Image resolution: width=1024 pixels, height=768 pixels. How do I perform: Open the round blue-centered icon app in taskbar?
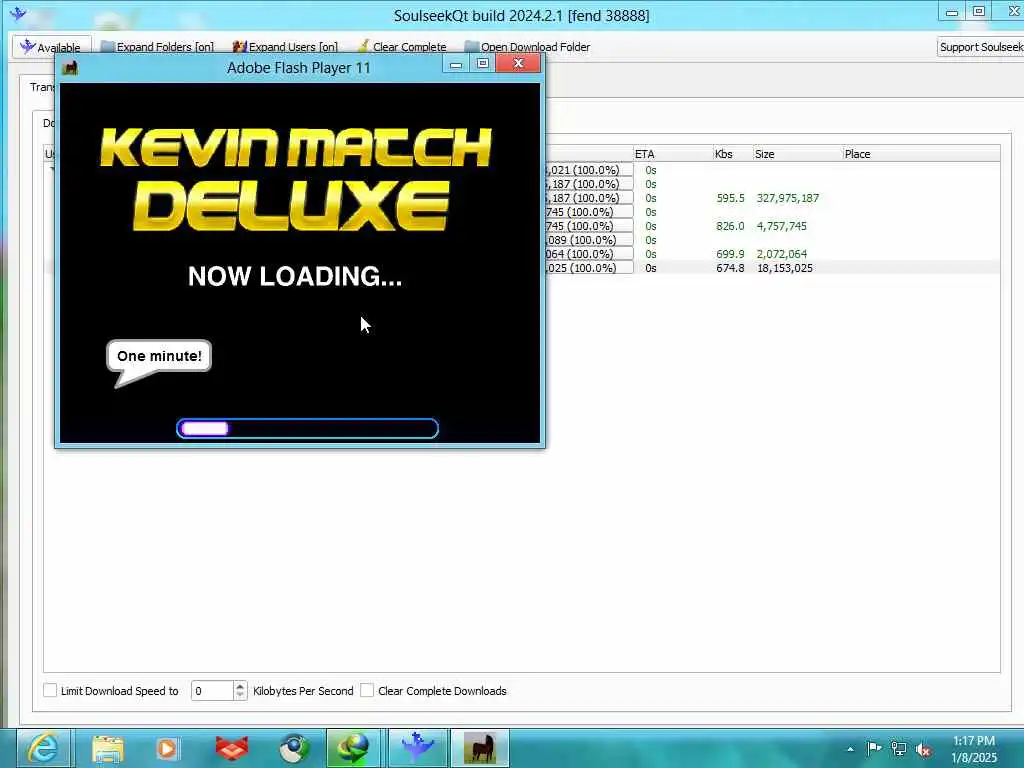coord(295,748)
